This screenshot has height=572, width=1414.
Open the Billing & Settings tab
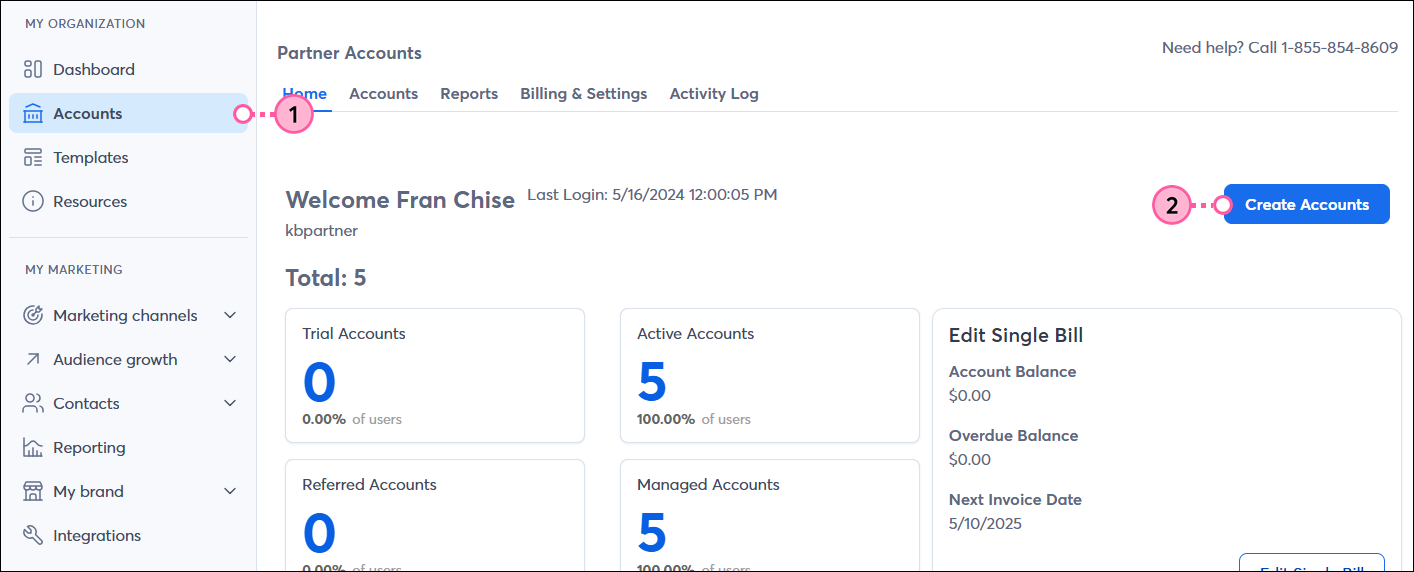[x=583, y=93]
